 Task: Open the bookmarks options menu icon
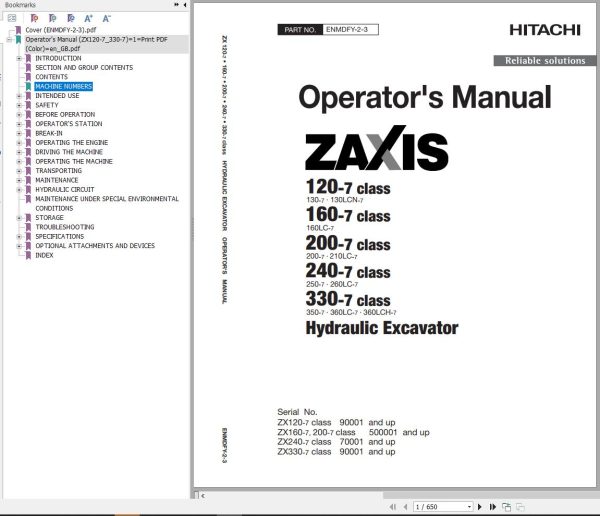12,18
